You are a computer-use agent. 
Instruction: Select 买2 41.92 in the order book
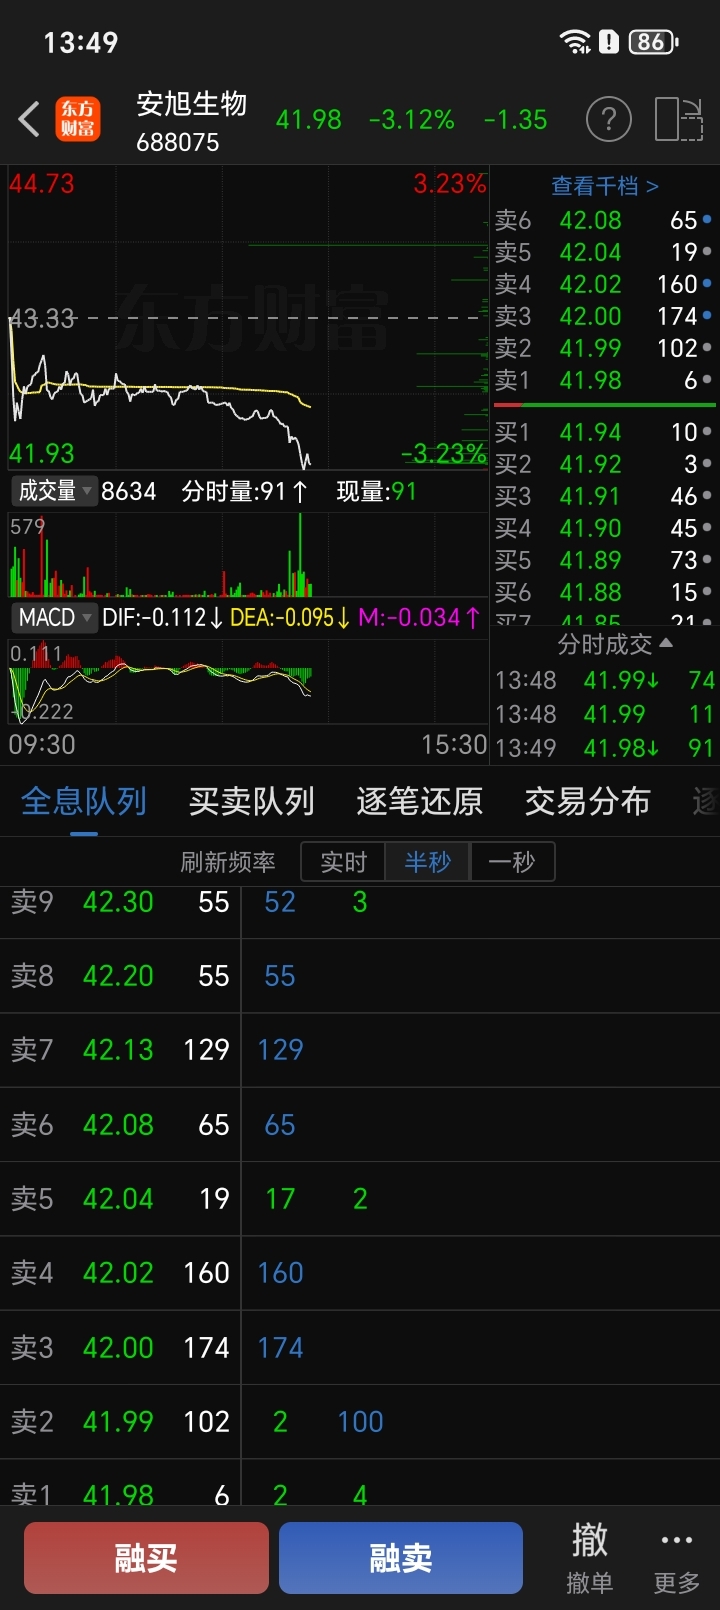(x=604, y=464)
